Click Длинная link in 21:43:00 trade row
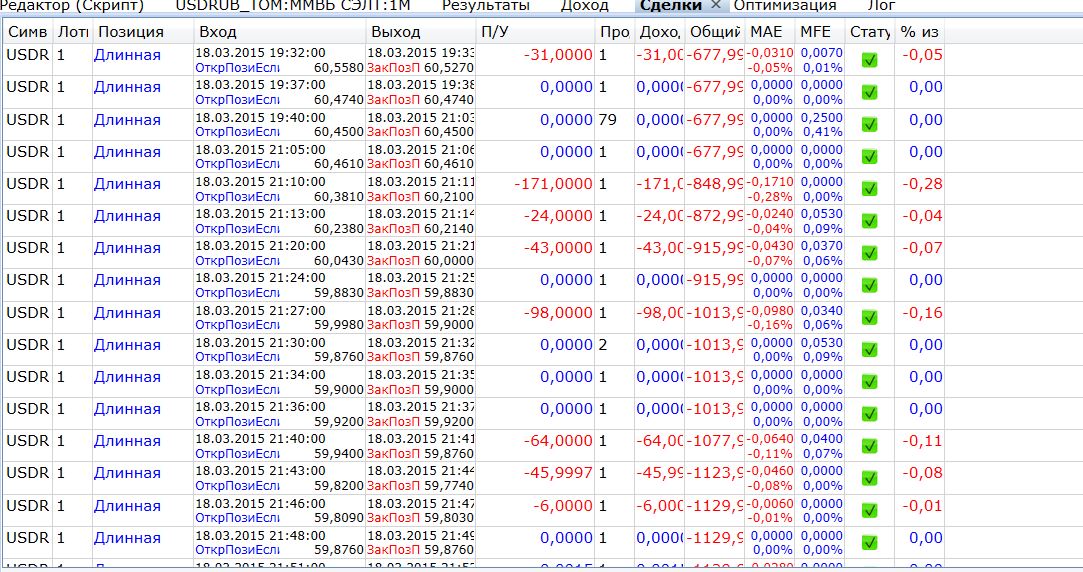1083x572 pixels. tap(127, 473)
